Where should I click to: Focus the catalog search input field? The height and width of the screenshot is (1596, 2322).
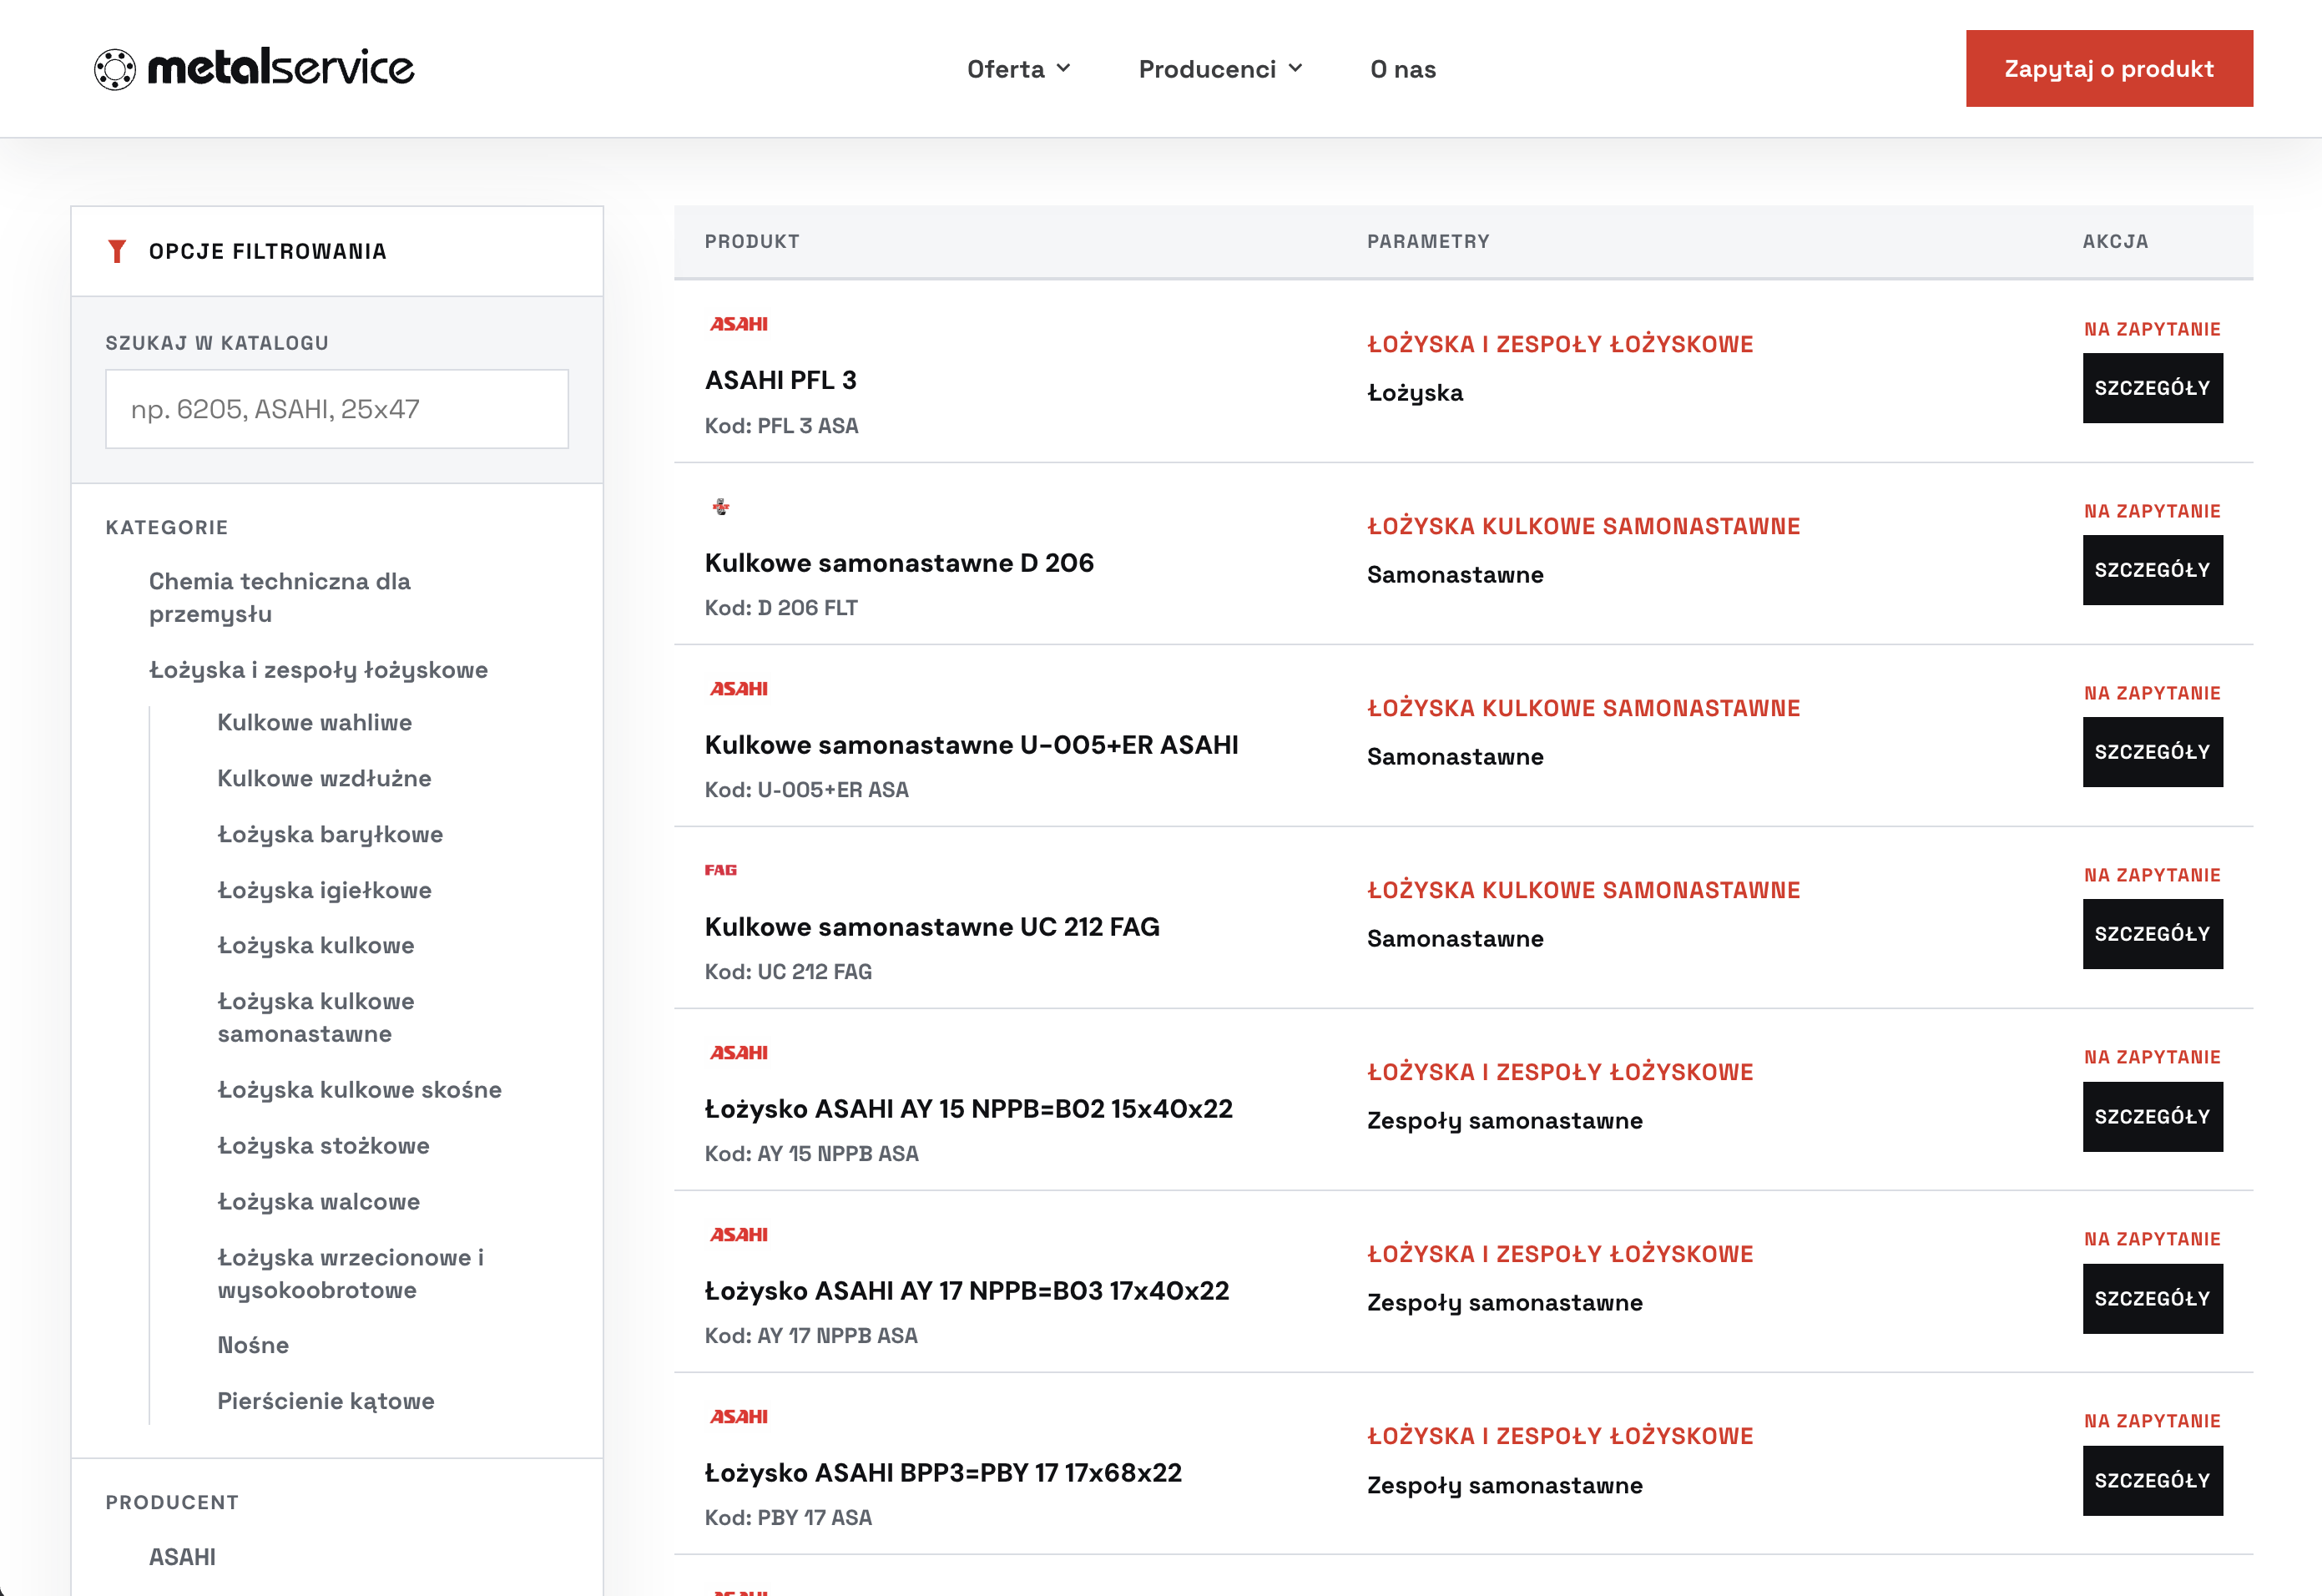click(x=337, y=409)
